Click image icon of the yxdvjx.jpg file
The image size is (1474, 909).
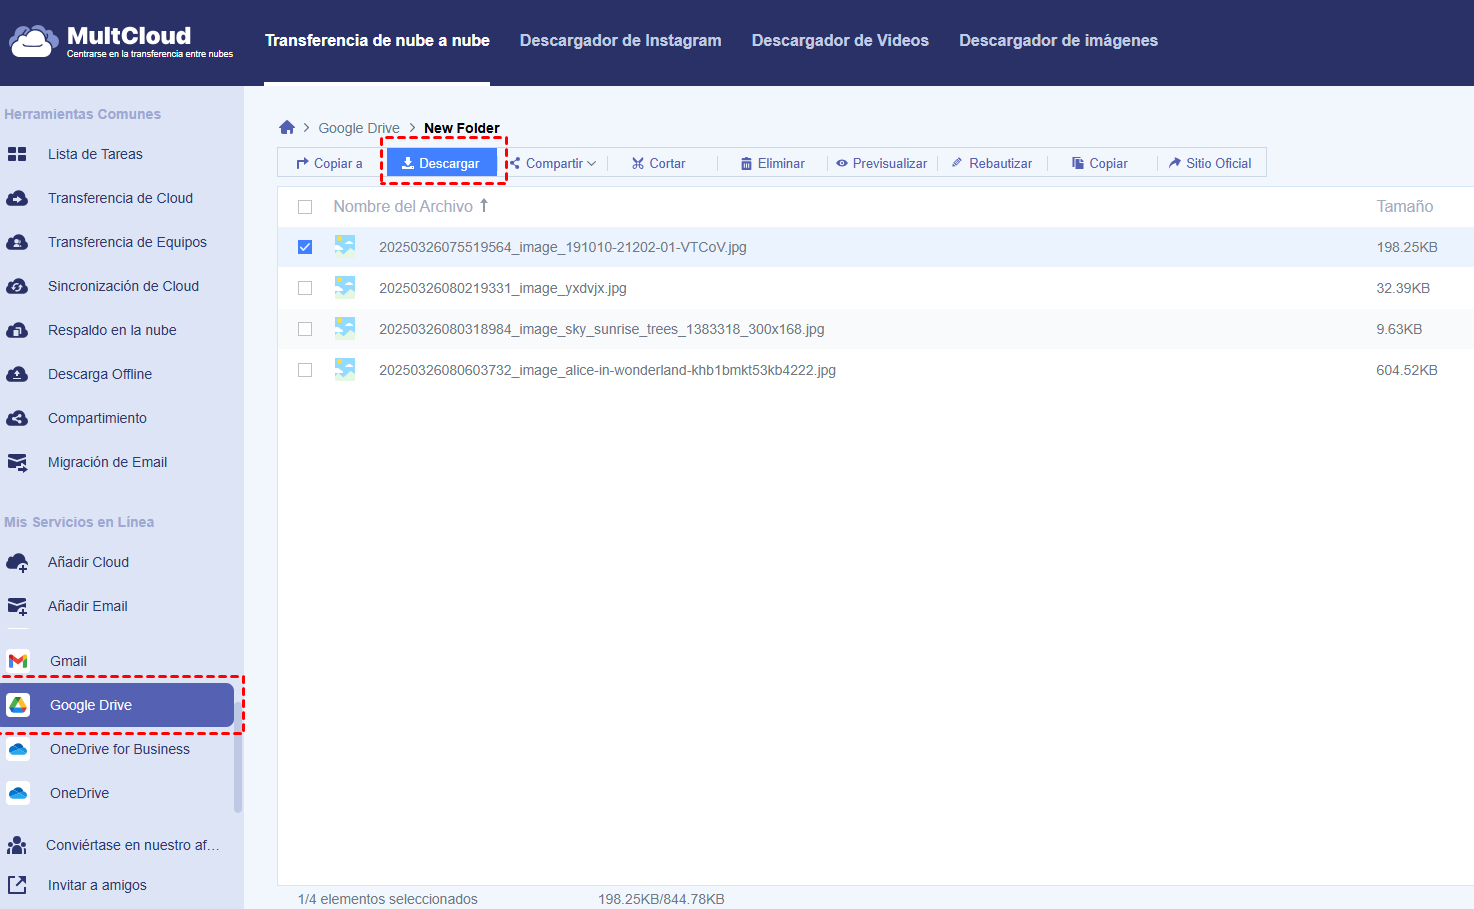click(345, 287)
